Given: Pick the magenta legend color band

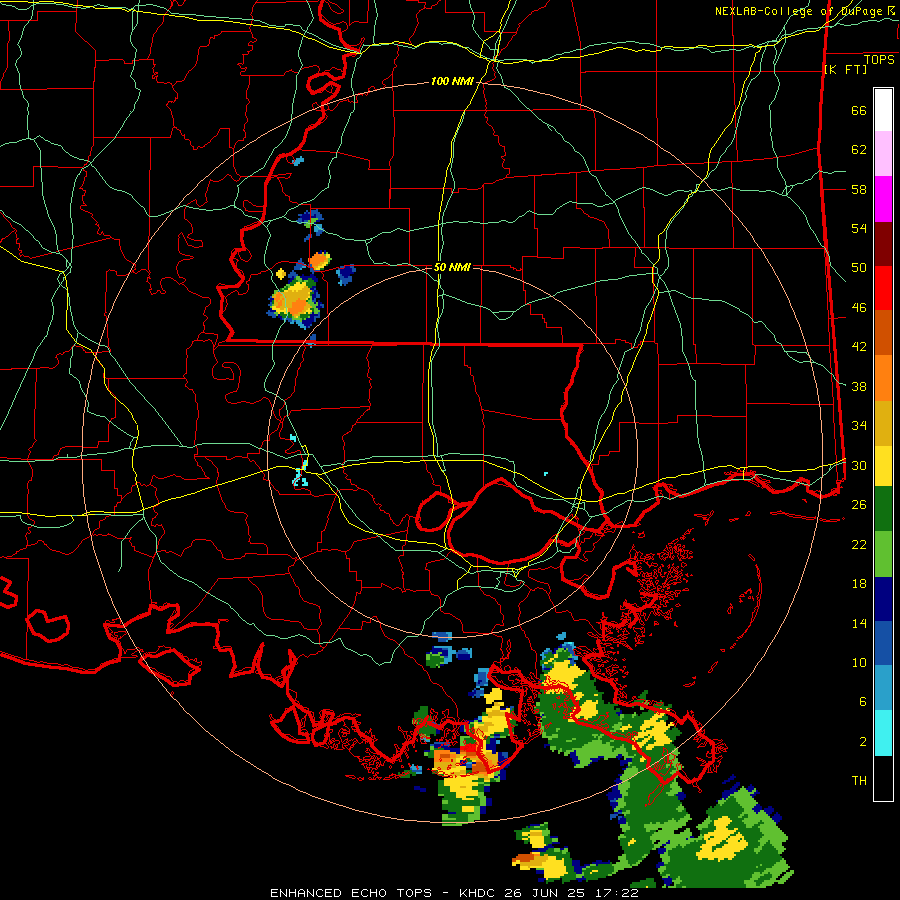Looking at the screenshot, I should tap(883, 199).
